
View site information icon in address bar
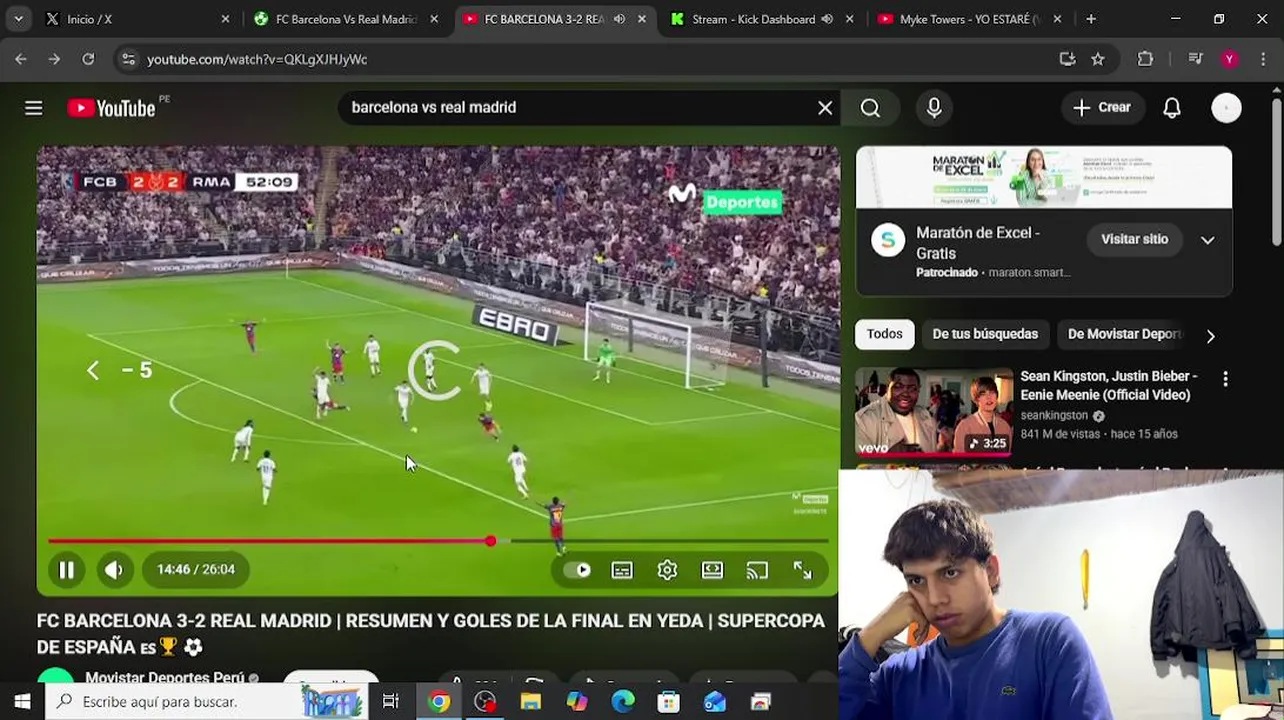(x=128, y=59)
